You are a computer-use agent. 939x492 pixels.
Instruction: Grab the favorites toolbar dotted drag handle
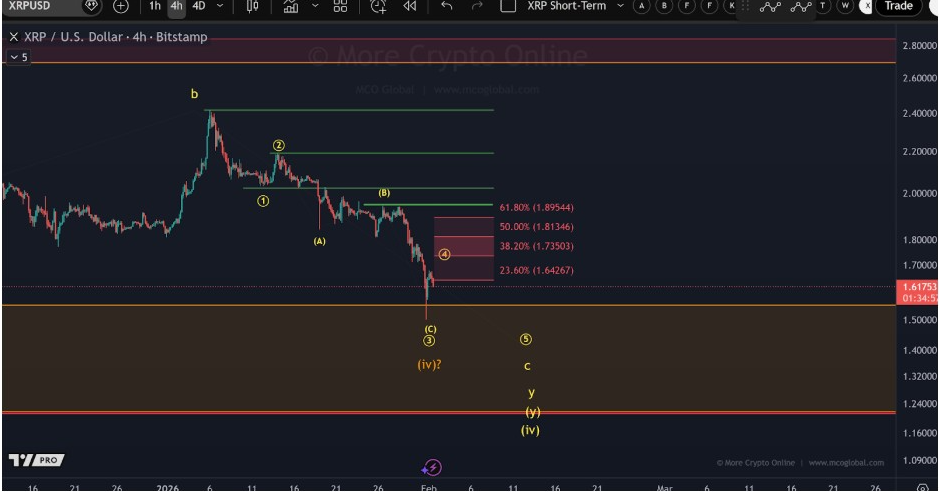(745, 6)
